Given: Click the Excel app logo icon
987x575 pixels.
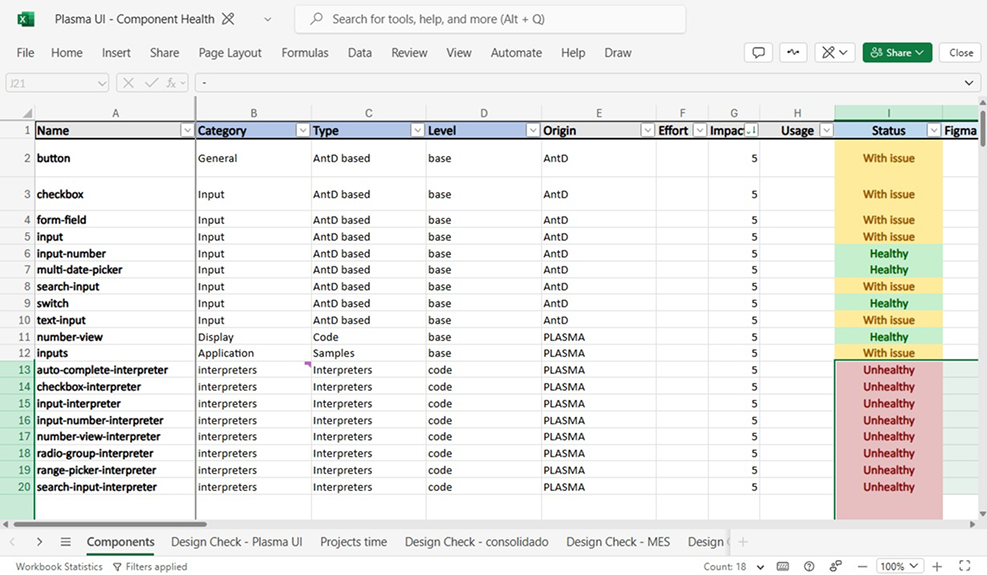Looking at the screenshot, I should [x=26, y=19].
